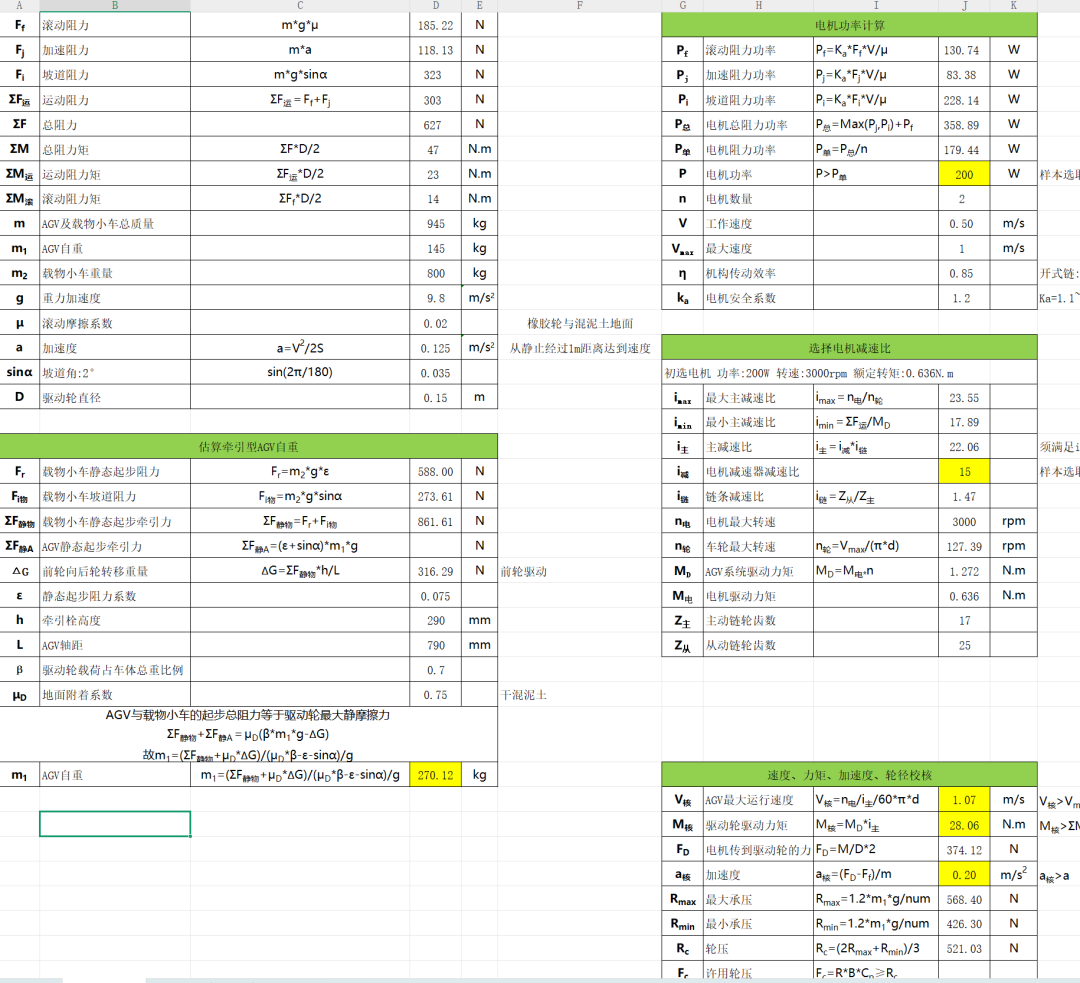Image resolution: width=1080 pixels, height=983 pixels.
Task: Click column F header
Action: click(579, 6)
